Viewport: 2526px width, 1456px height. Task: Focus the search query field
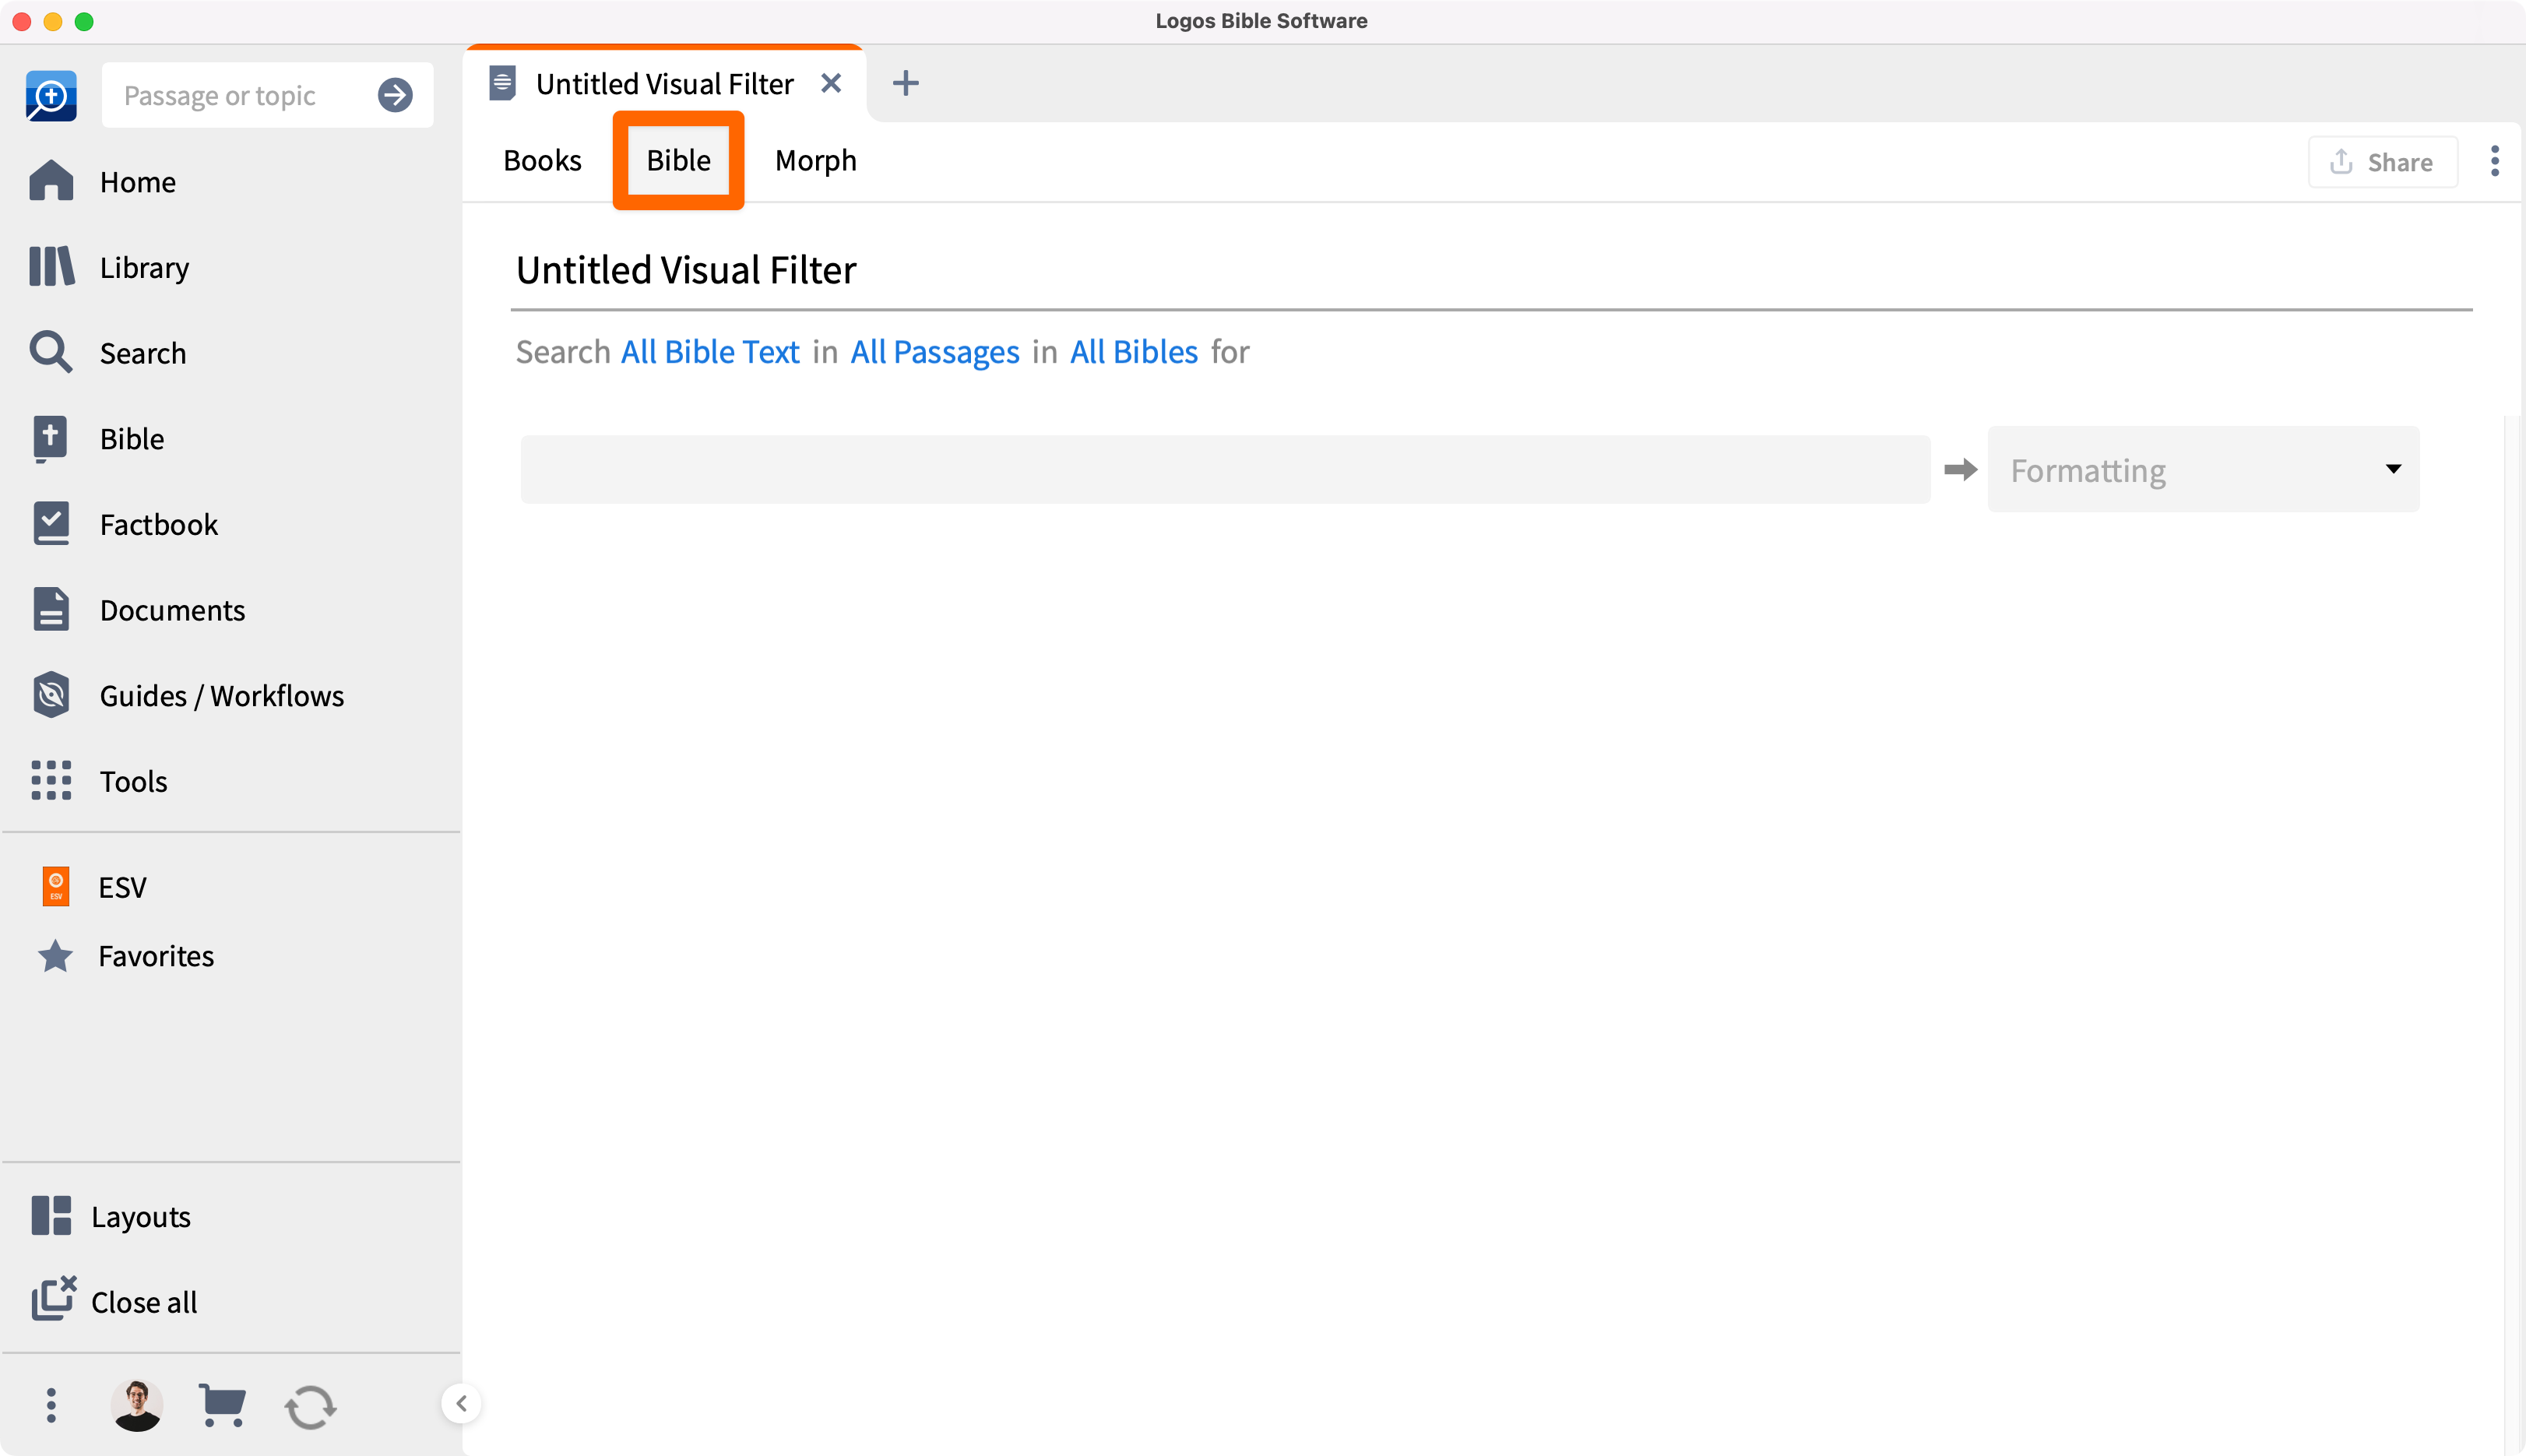1225,469
